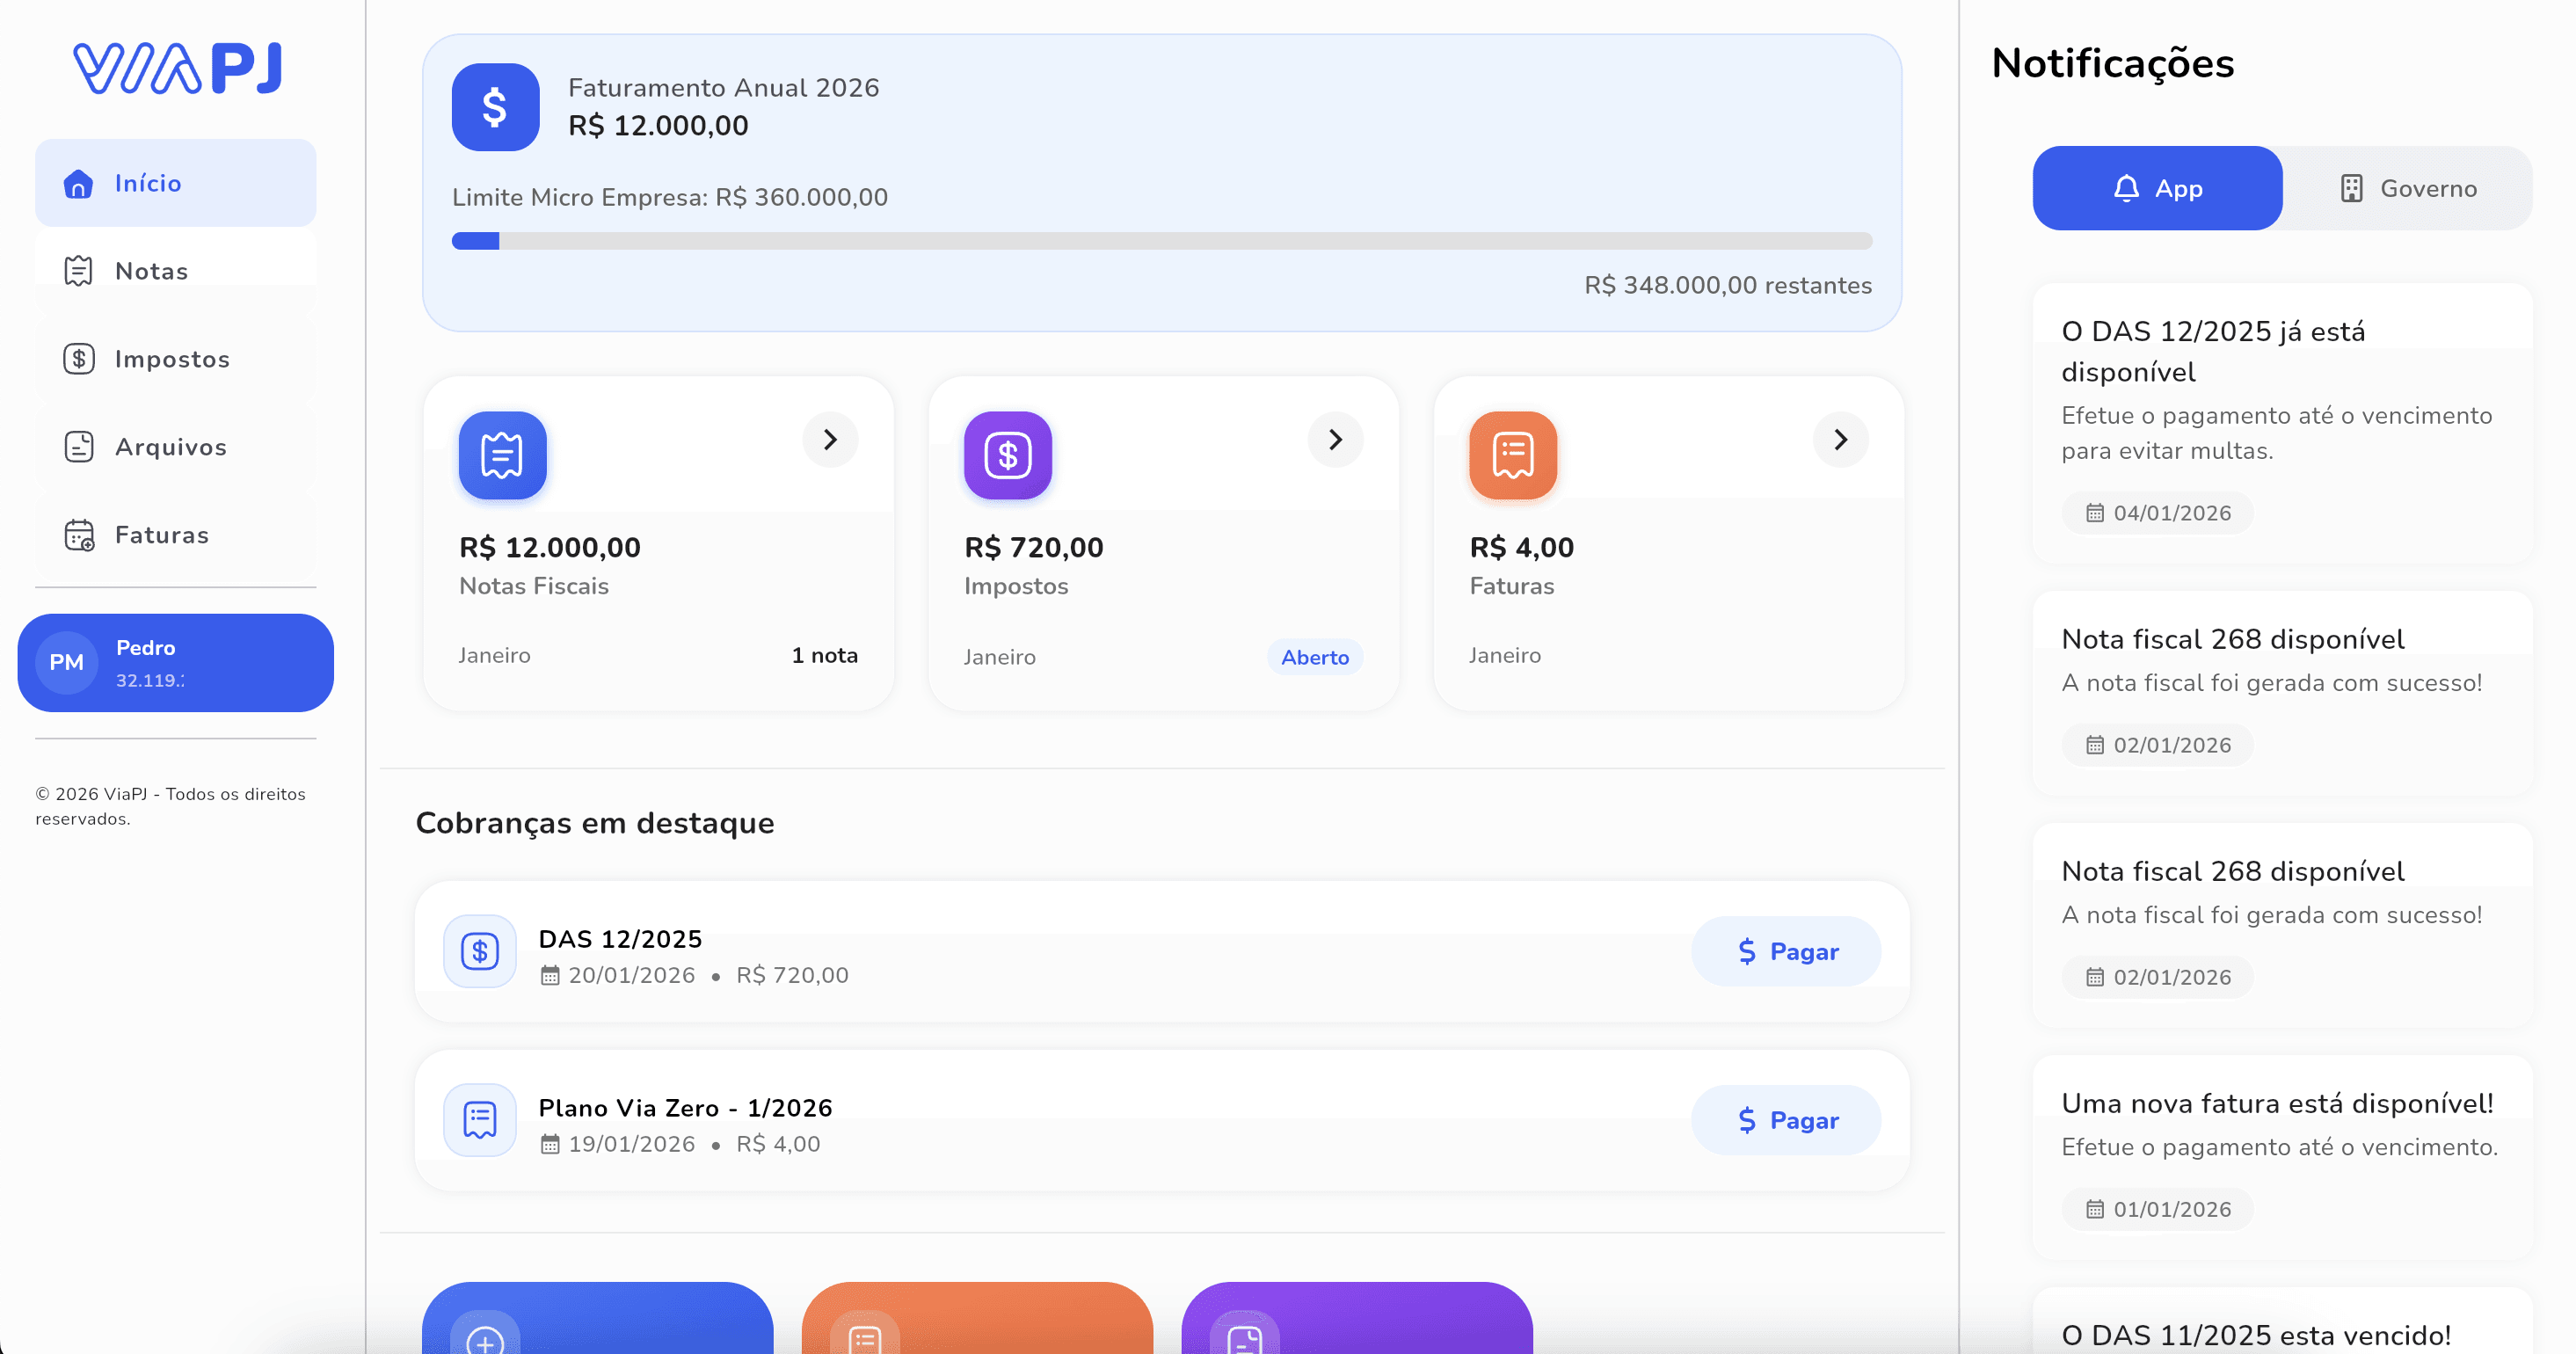The image size is (2576, 1354).
Task: Switch notifications to the App tab
Action: (x=2157, y=188)
